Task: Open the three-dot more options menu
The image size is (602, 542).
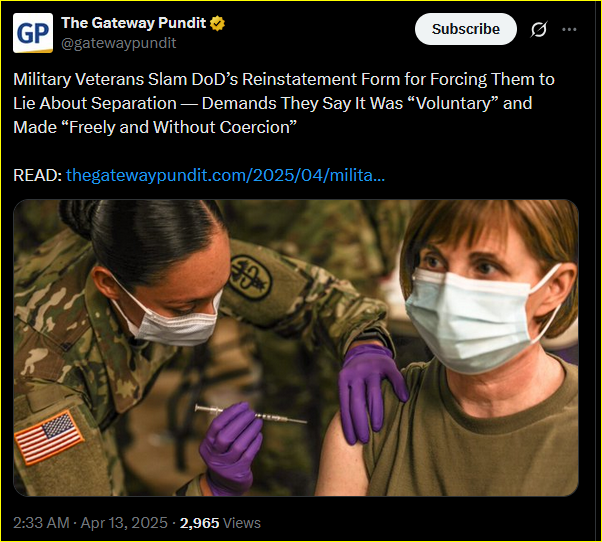Action: 569,29
